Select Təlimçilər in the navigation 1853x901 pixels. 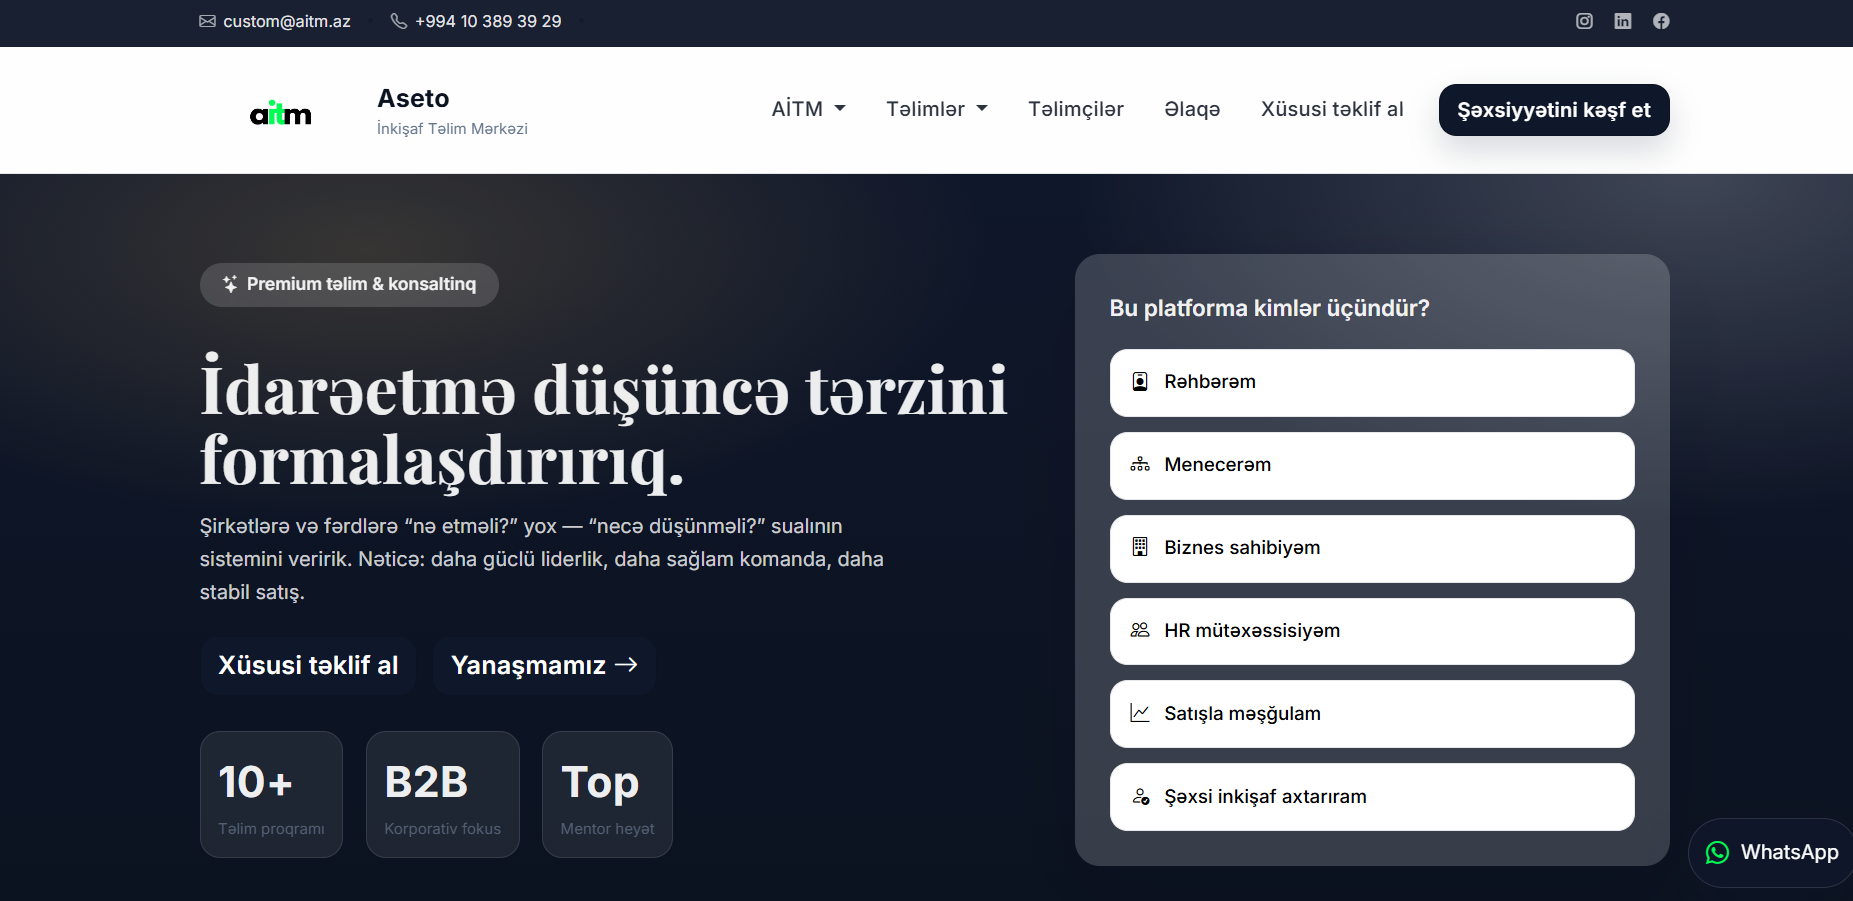point(1076,109)
